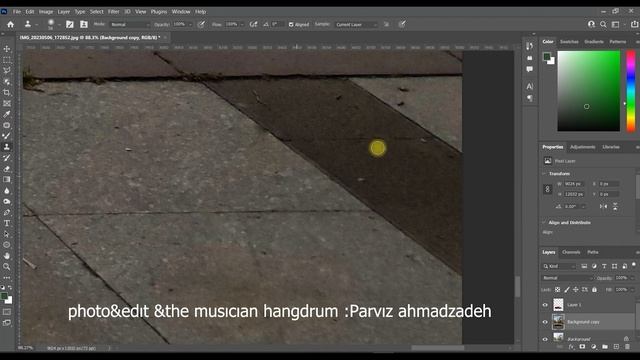Pick a color in the green color field
Viewport: 640px width, 360px height.
589,91
